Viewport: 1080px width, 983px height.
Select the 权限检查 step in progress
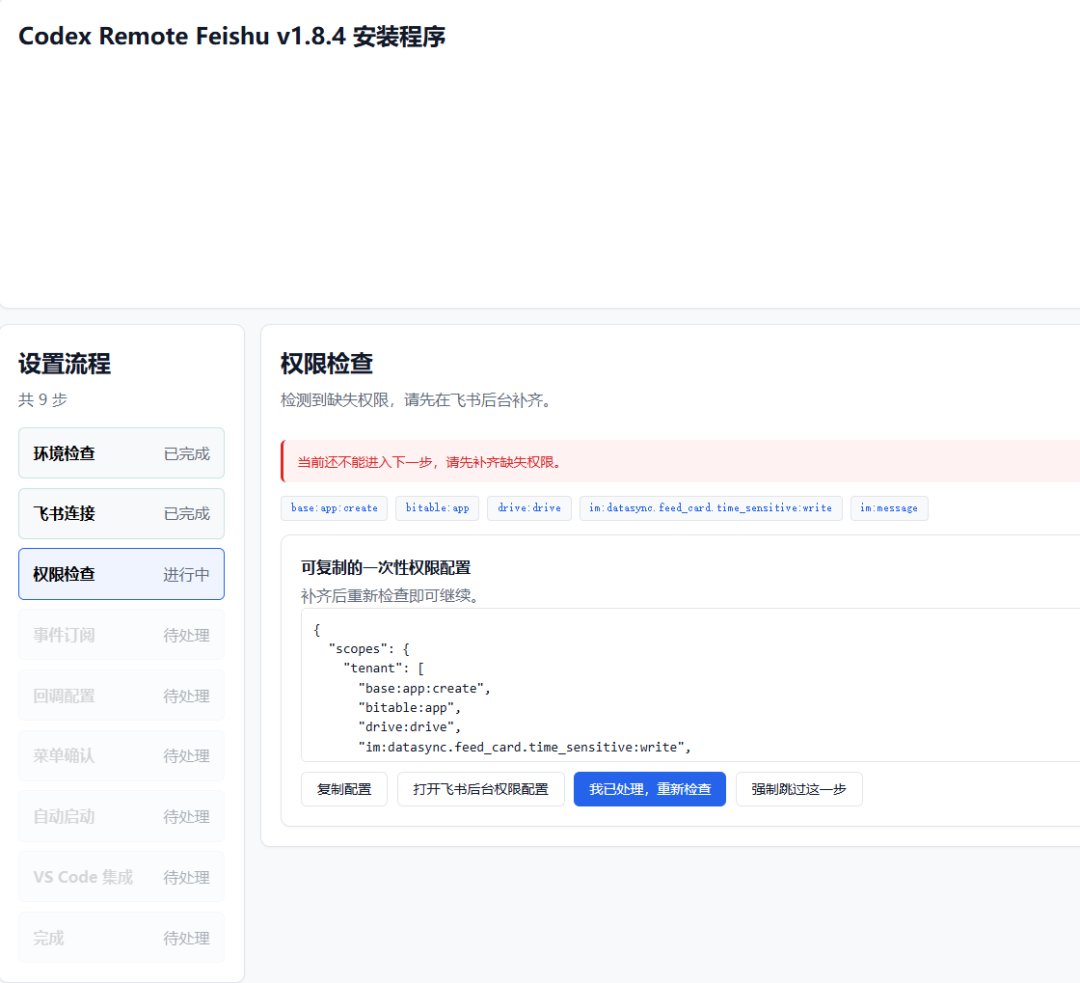tap(121, 574)
